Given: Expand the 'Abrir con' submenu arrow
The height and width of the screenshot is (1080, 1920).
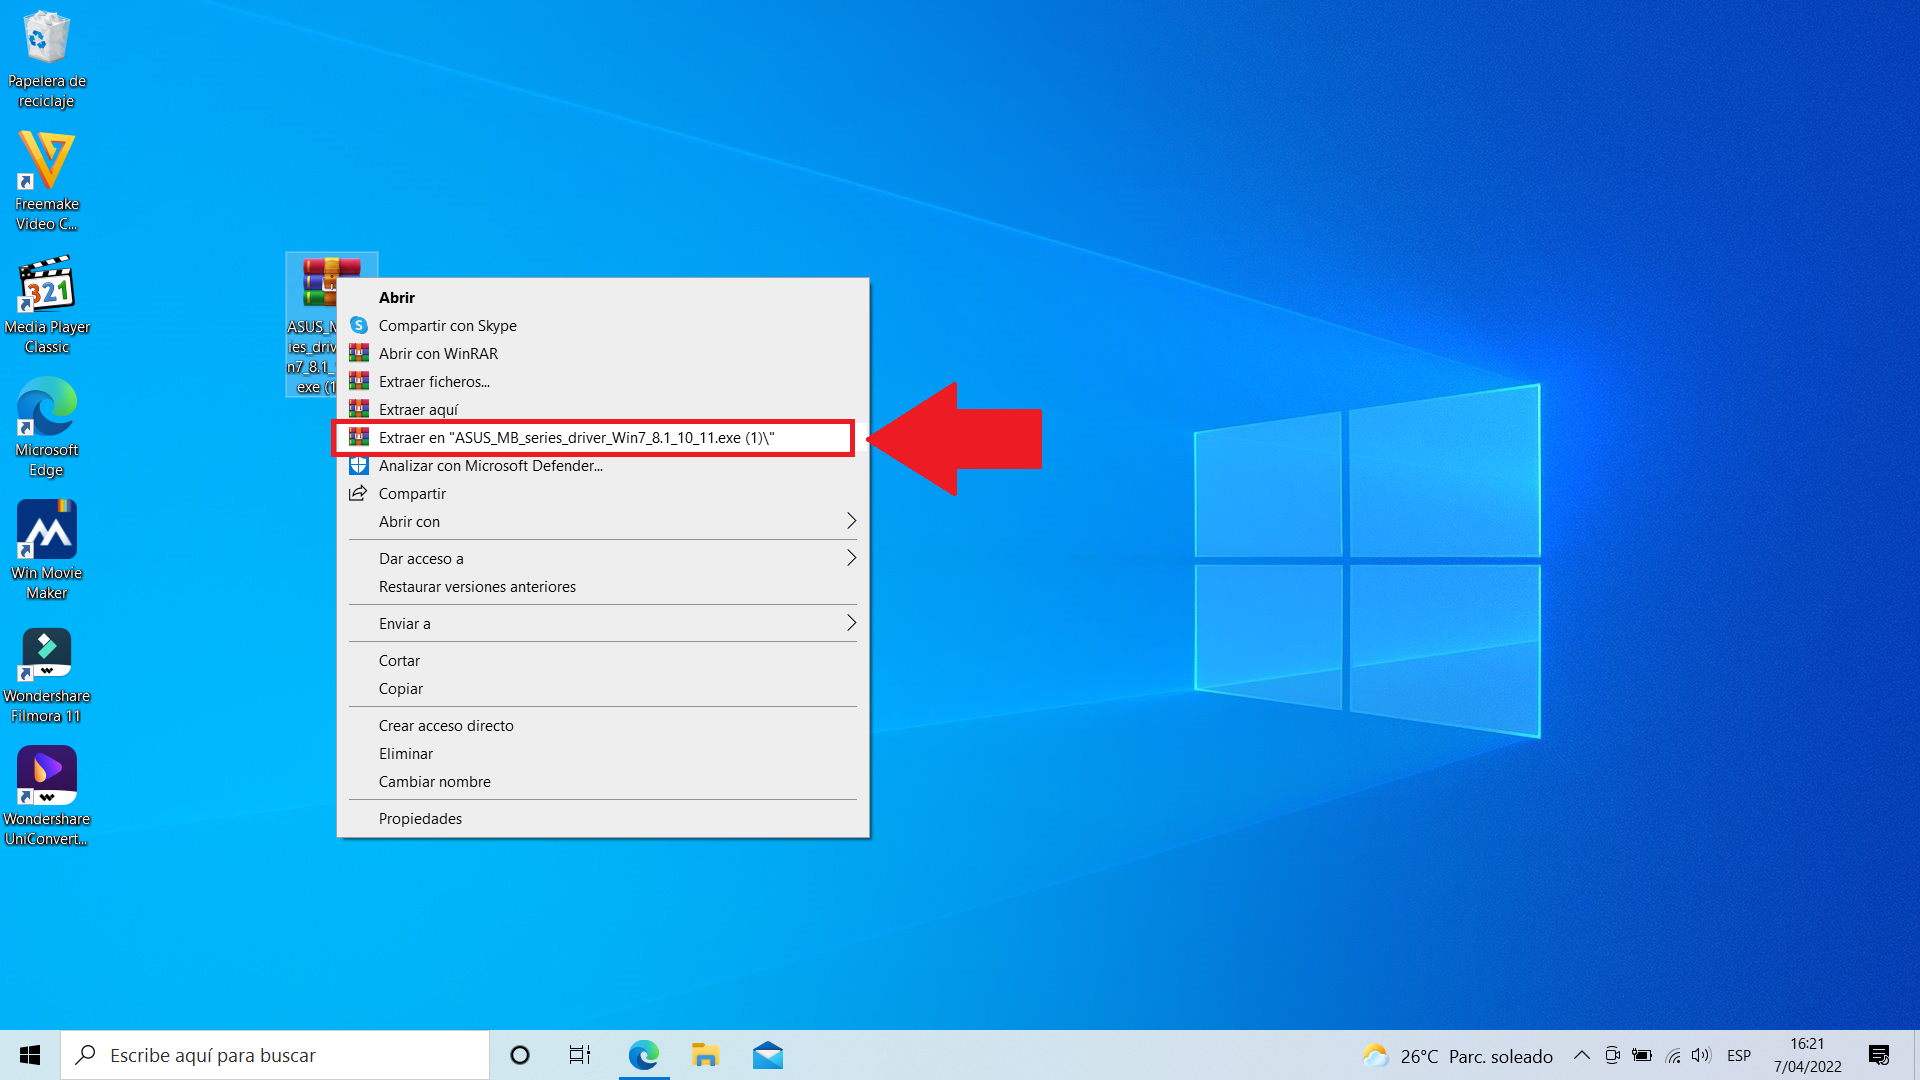Looking at the screenshot, I should pyautogui.click(x=851, y=521).
